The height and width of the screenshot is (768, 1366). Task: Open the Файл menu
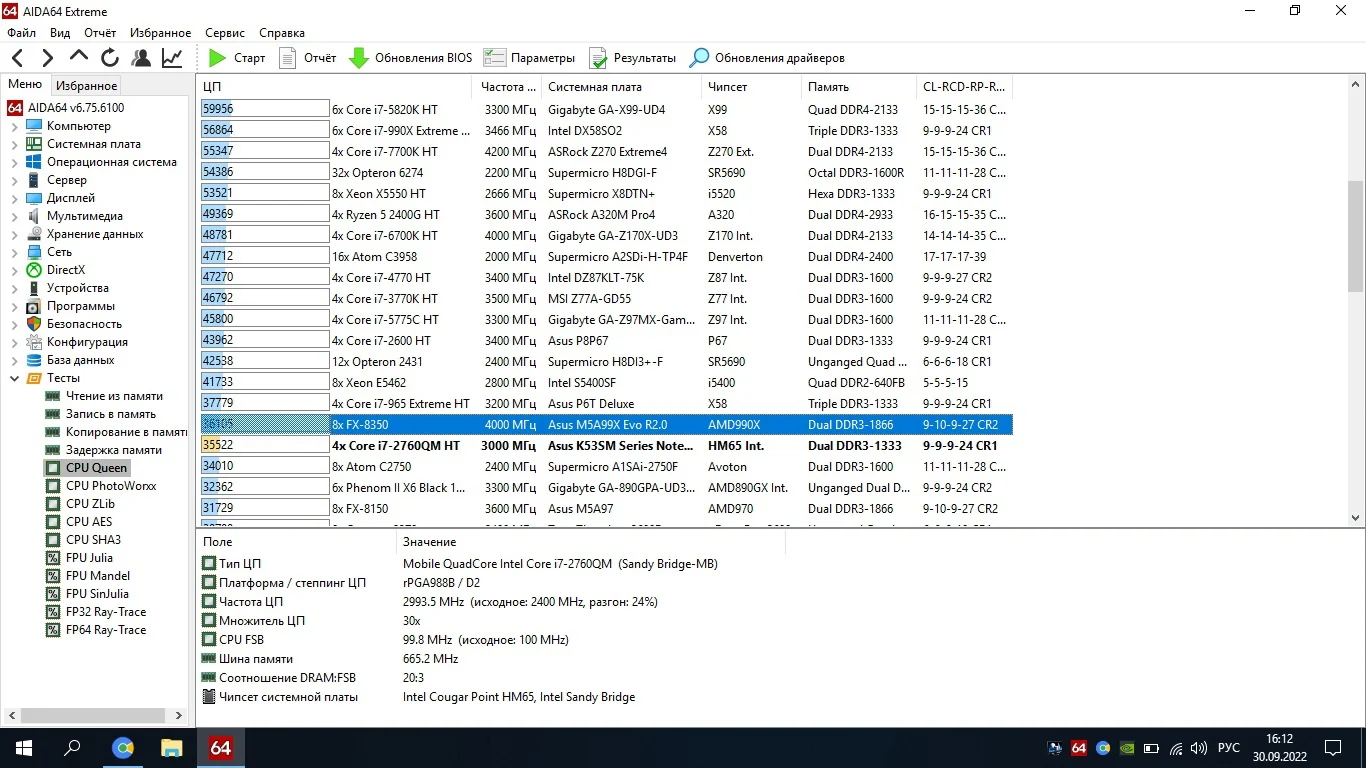point(21,33)
